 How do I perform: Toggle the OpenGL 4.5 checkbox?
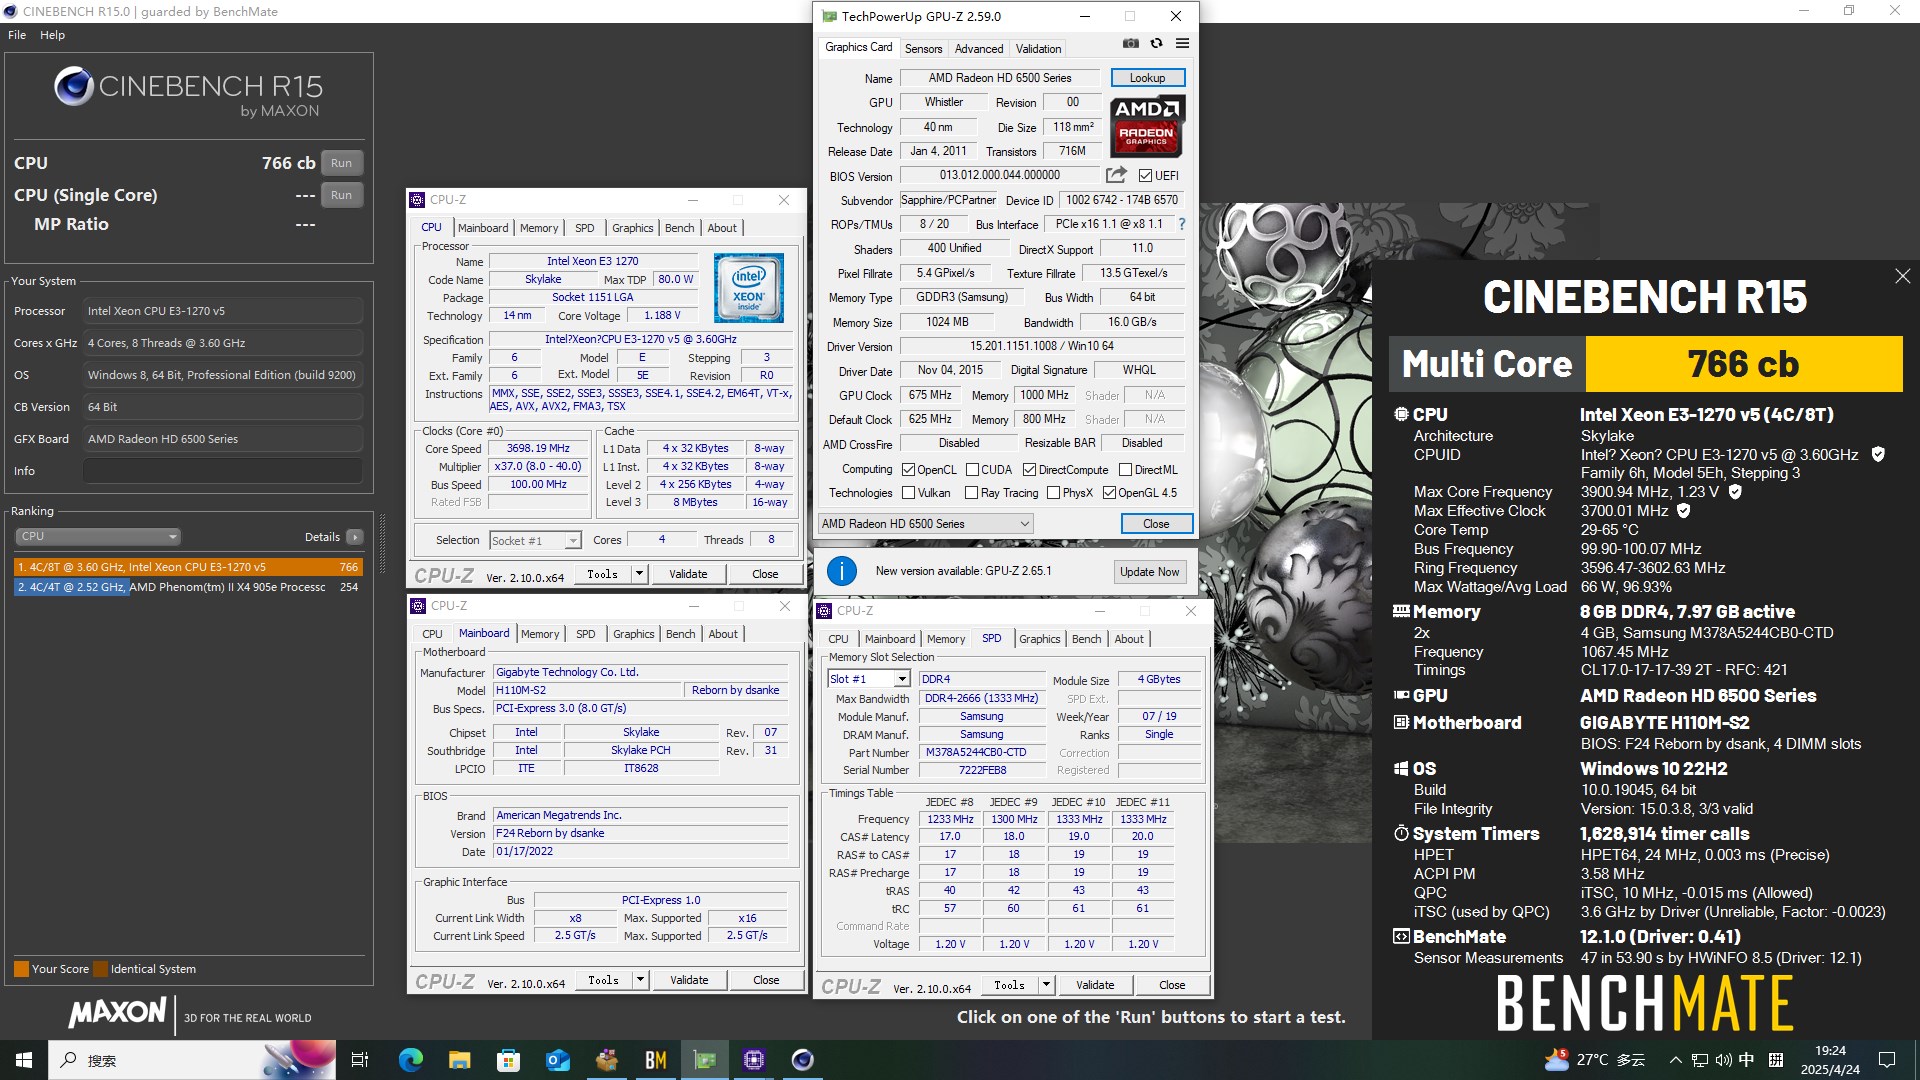1109,493
